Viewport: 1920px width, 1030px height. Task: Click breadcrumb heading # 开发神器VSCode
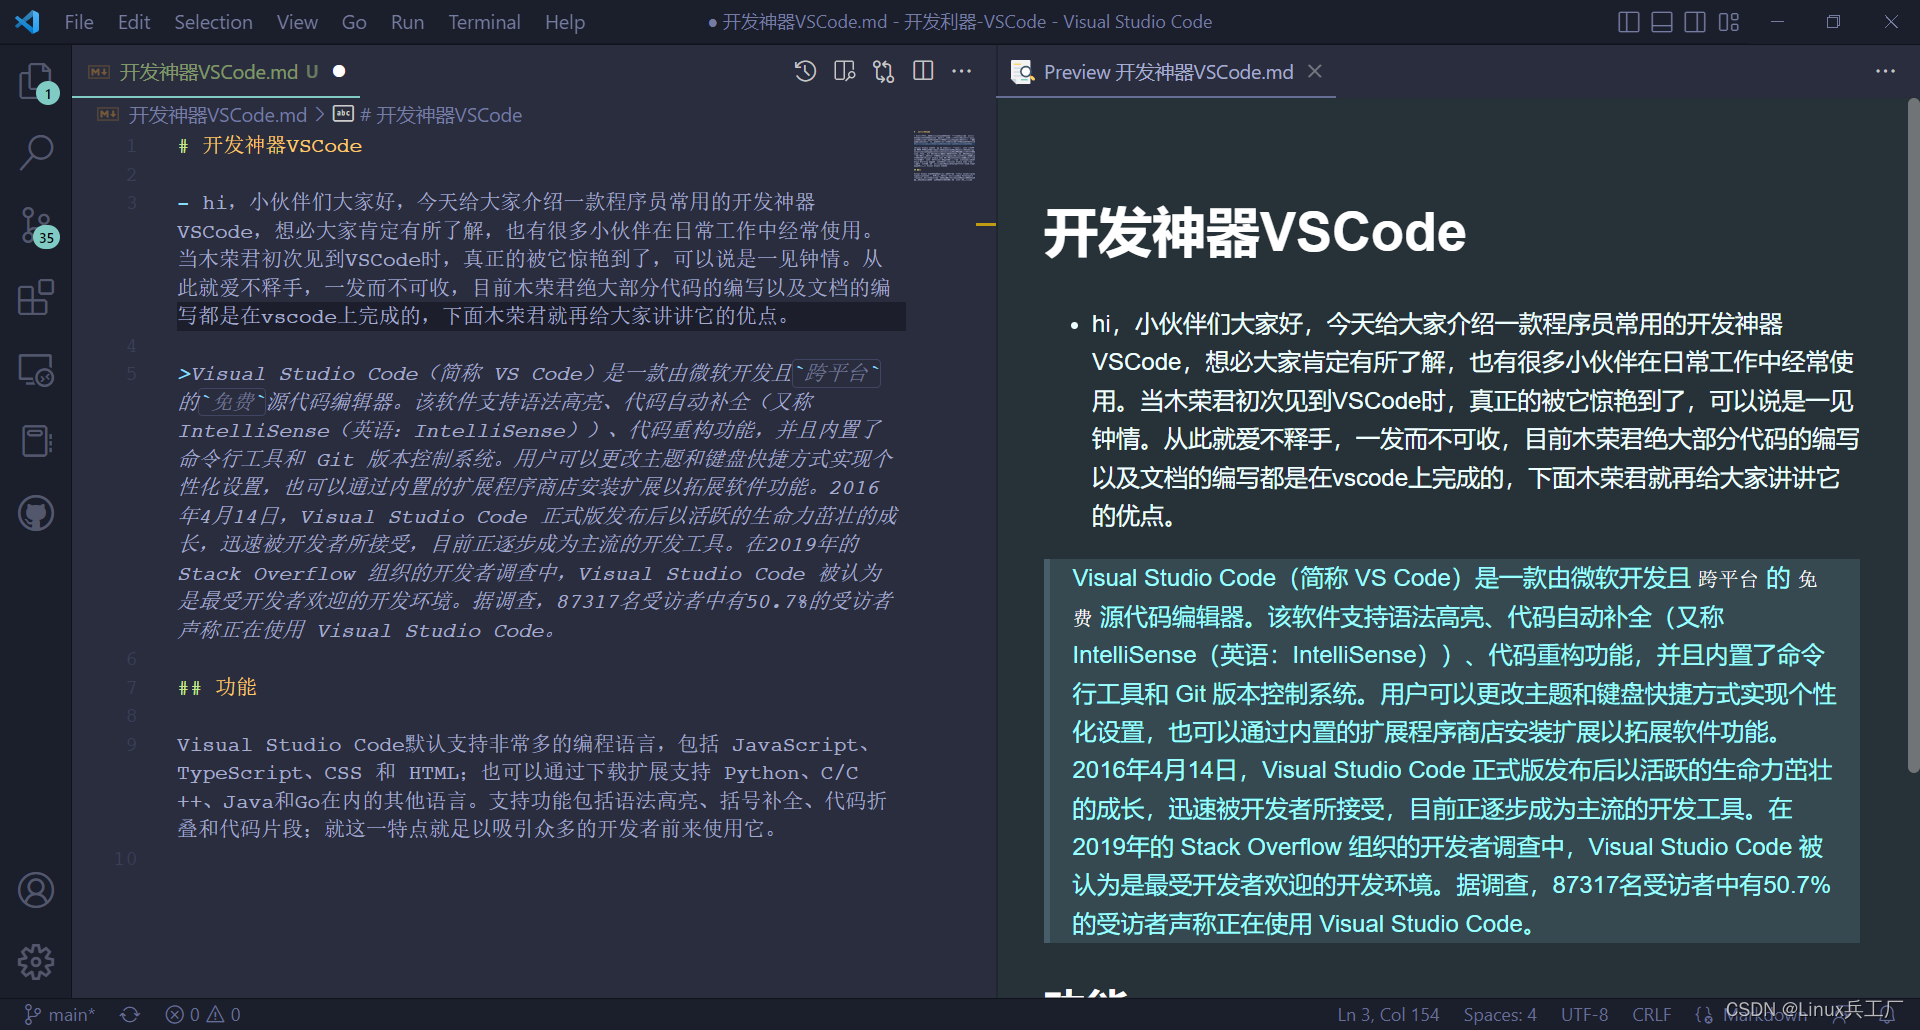coord(440,115)
